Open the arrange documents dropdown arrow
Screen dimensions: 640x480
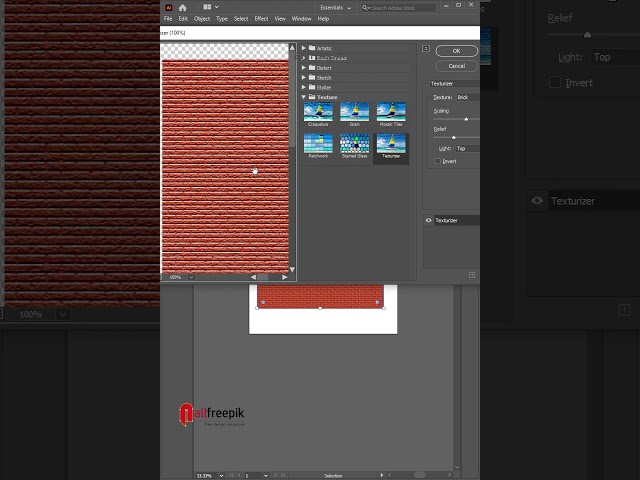pyautogui.click(x=217, y=7)
